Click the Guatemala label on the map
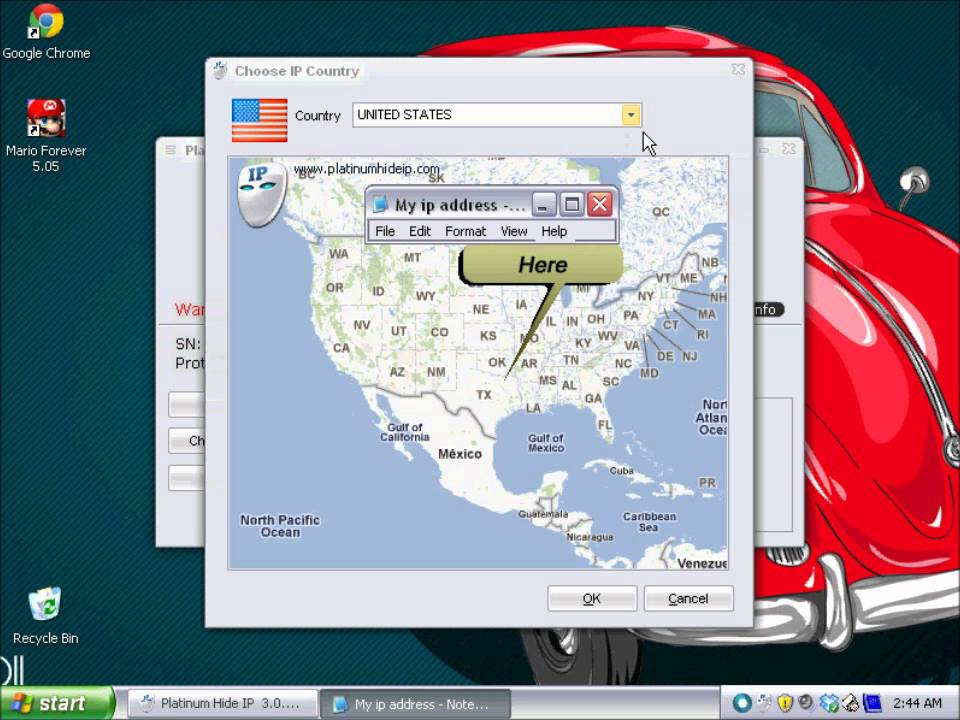The image size is (960, 720). coord(543,514)
